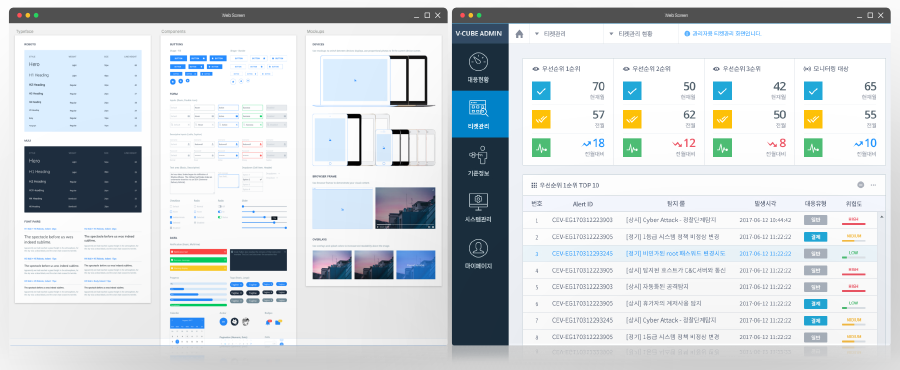Select root password rule text in row 3
This screenshot has height=370, width=900.
click(x=676, y=253)
